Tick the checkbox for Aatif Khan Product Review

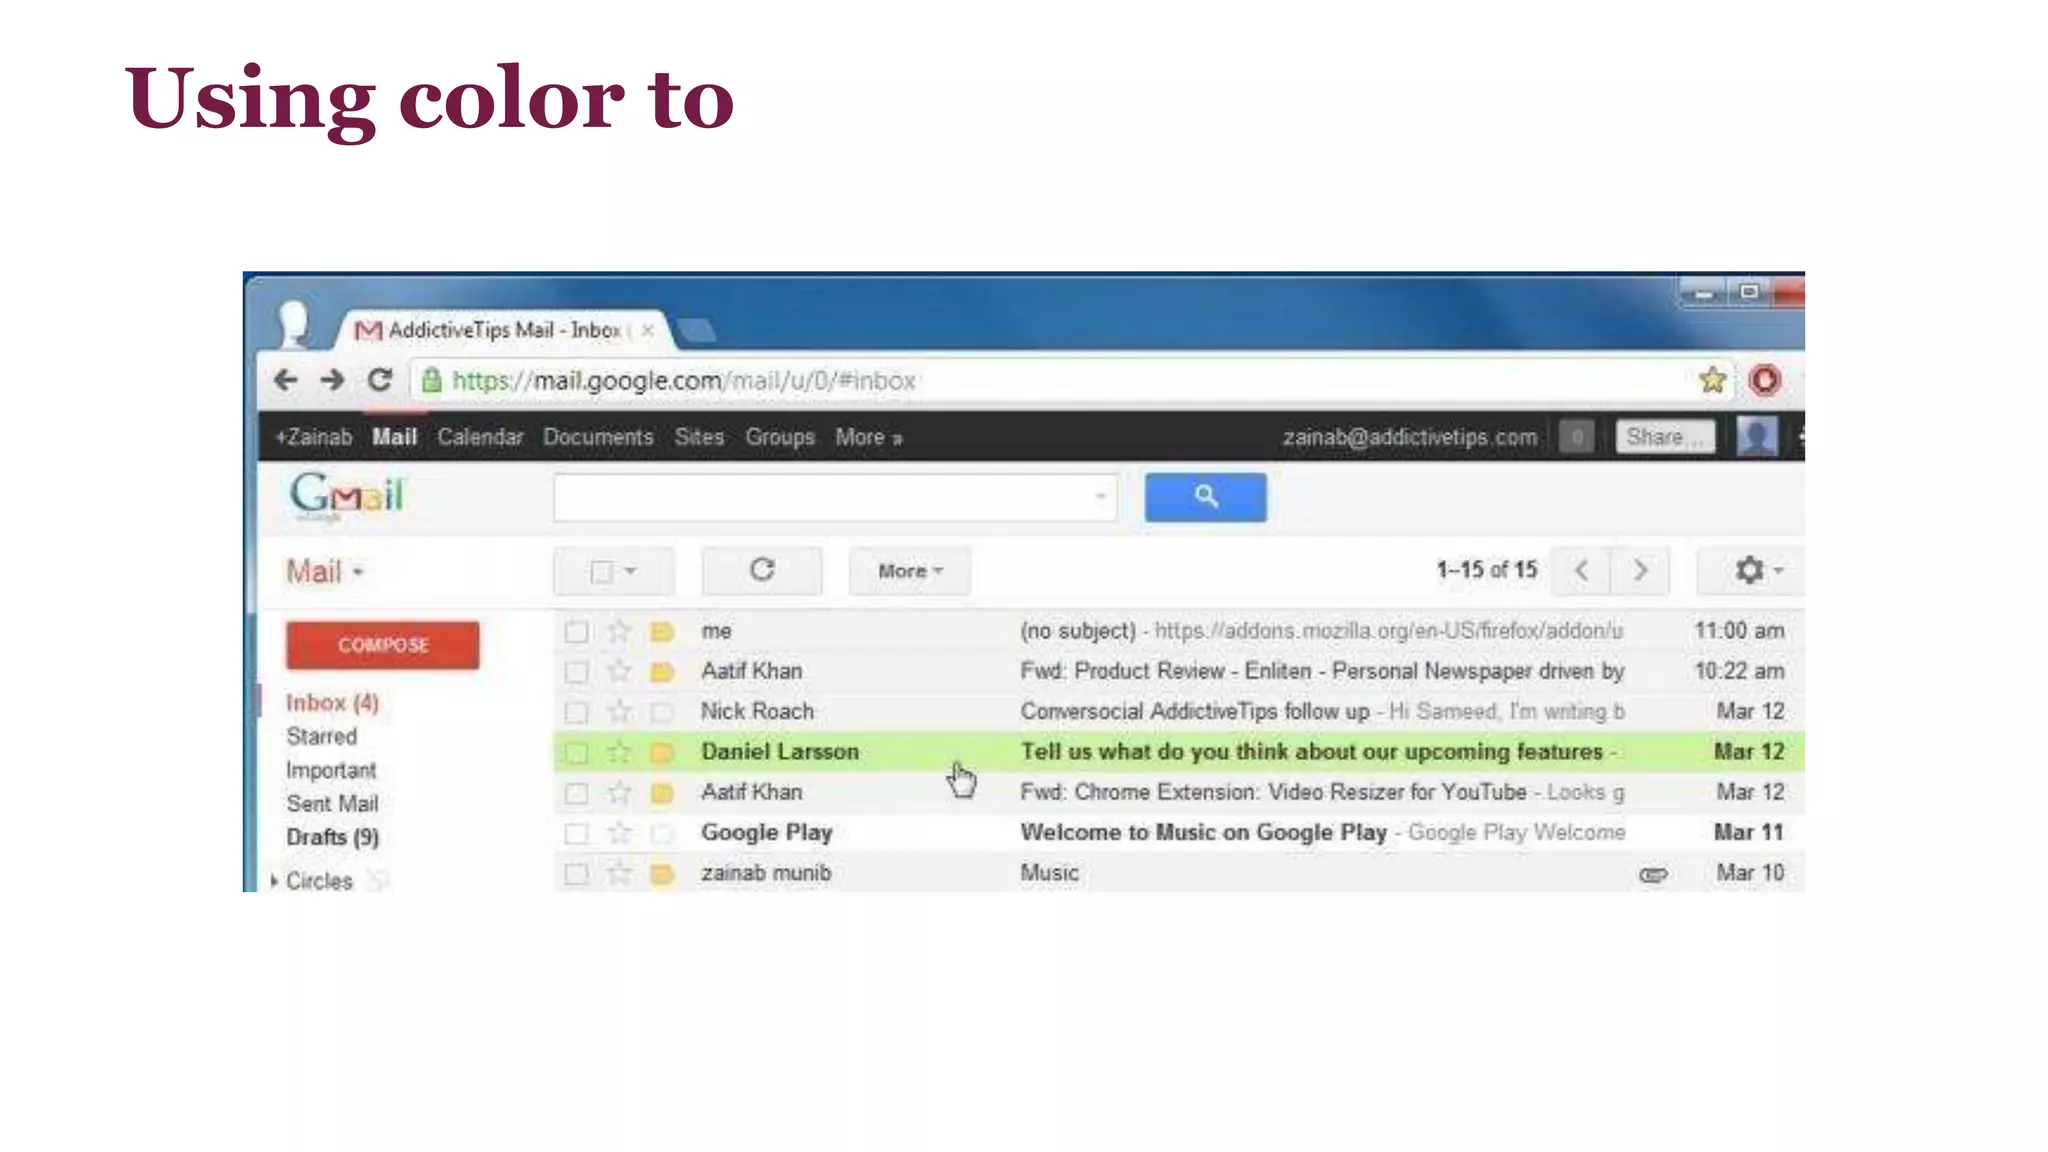[x=576, y=672]
